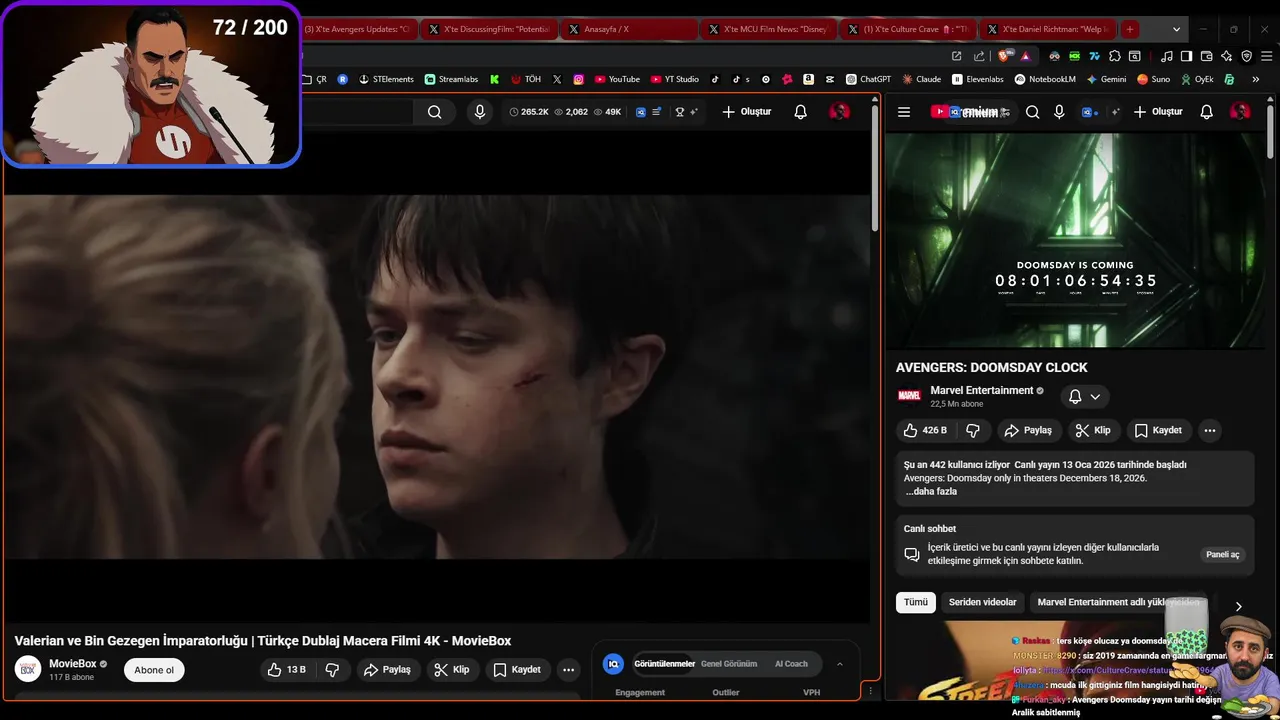Image resolution: width=1280 pixels, height=720 pixels.
Task: Click Doomsday Clock countdown video player
Action: tap(1075, 240)
